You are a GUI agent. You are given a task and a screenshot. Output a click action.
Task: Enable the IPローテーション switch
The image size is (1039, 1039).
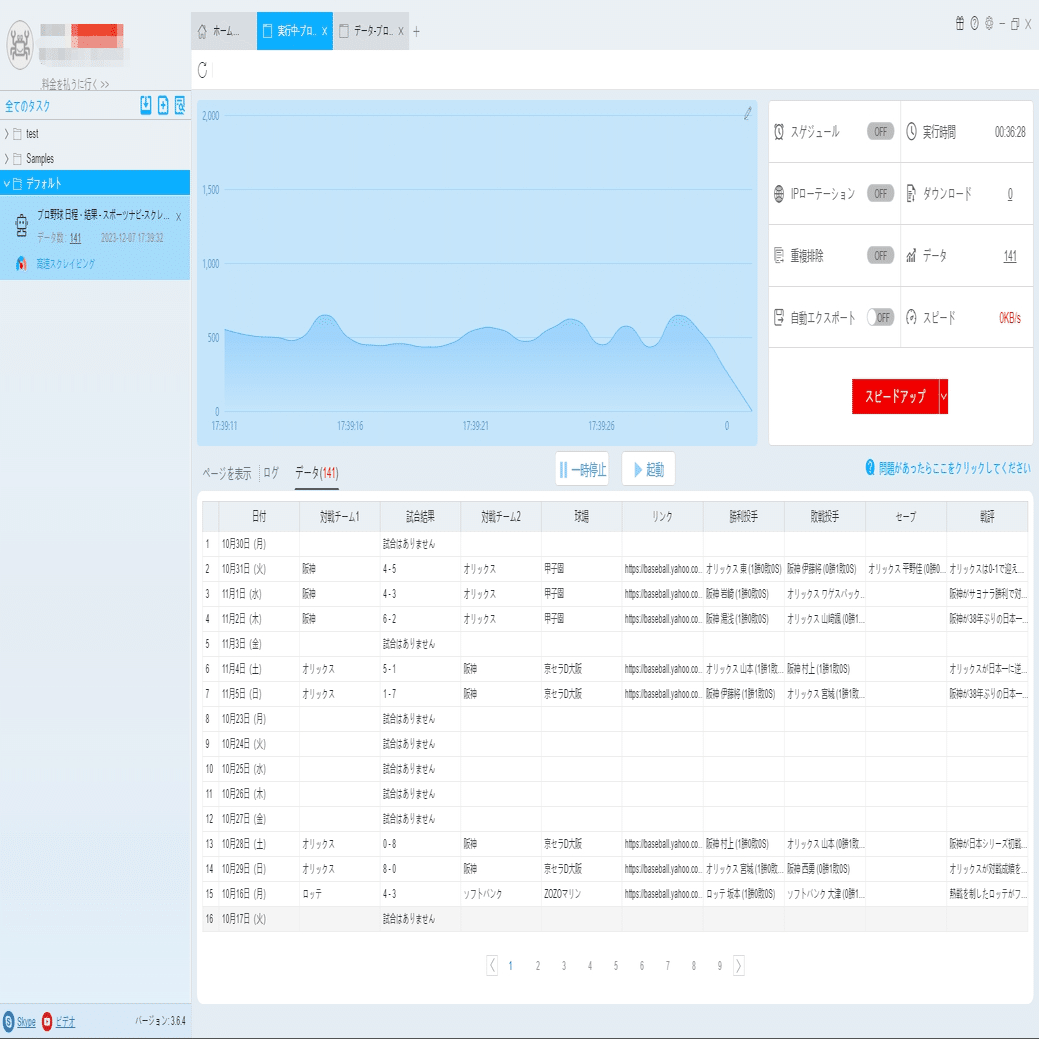point(880,193)
